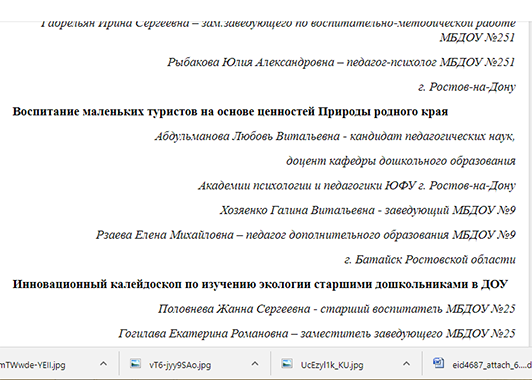This screenshot has width=532, height=380.
Task: Click line 'Гогилава Екатерина Романовна – заместитель заведующего'
Action: pyautogui.click(x=317, y=334)
